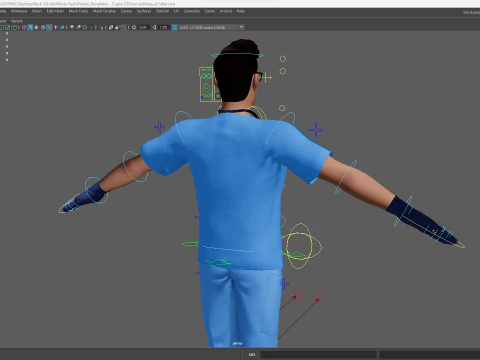480x360 pixels.
Task: Select the facial control panel box
Action: click(x=206, y=84)
